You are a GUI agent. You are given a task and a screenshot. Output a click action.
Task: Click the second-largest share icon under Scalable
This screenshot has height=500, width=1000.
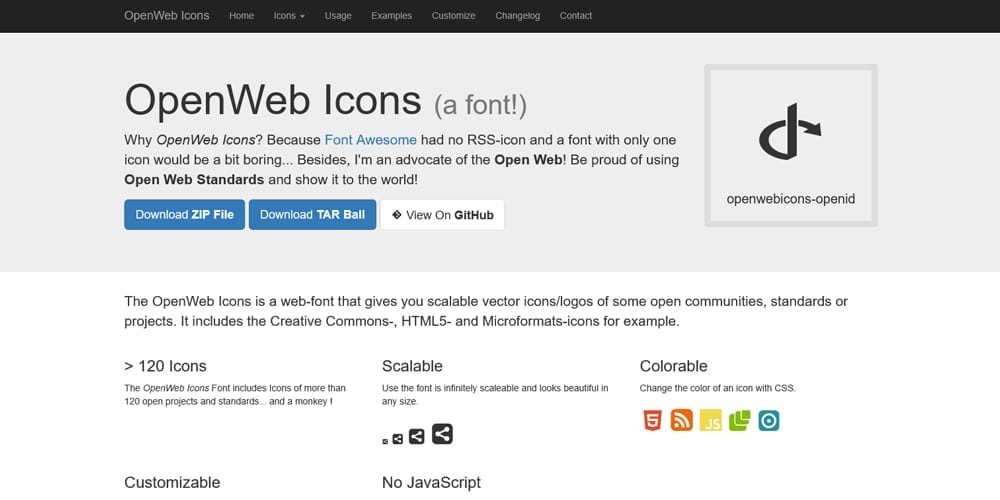click(x=416, y=437)
